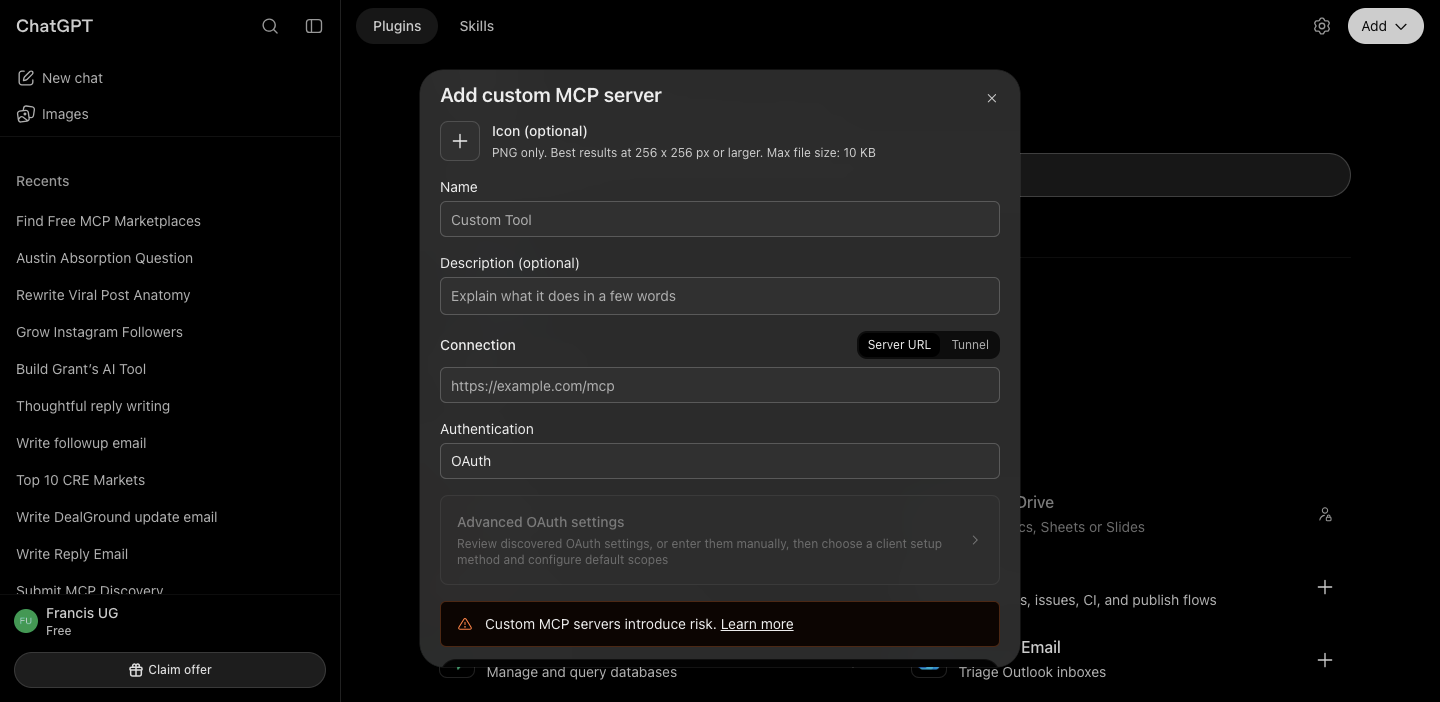Click the FU user avatar
1440x702 pixels.
click(26, 621)
